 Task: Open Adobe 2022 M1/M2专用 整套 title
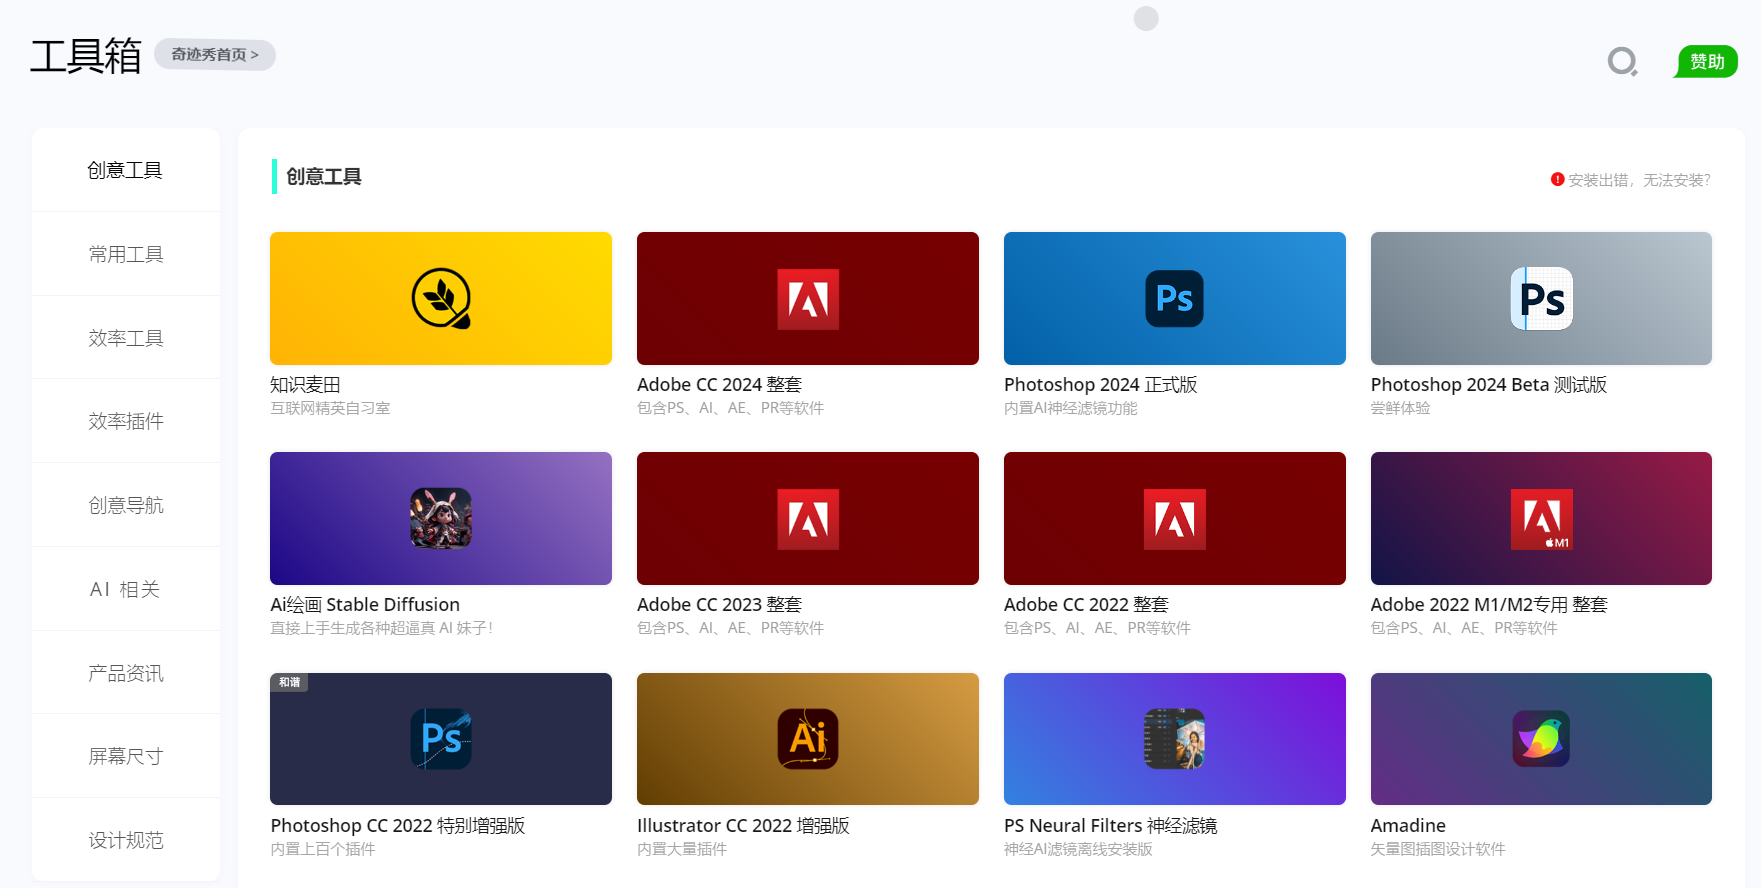(1489, 605)
